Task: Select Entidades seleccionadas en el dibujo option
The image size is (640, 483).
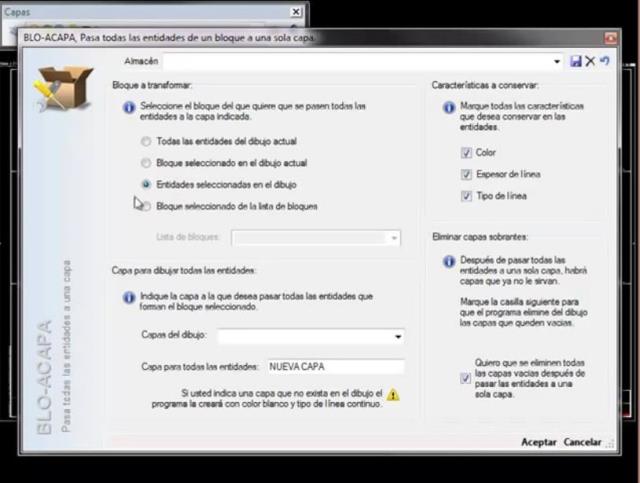Action: tap(146, 185)
